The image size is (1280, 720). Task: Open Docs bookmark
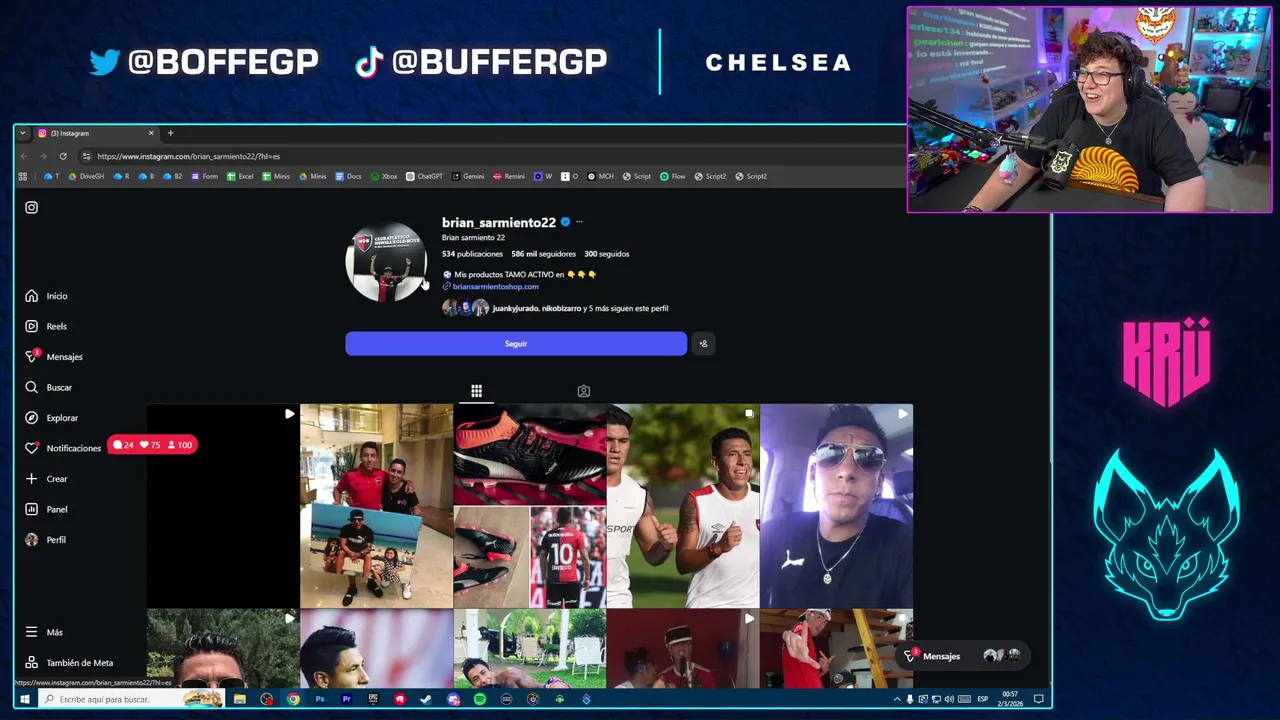point(348,176)
